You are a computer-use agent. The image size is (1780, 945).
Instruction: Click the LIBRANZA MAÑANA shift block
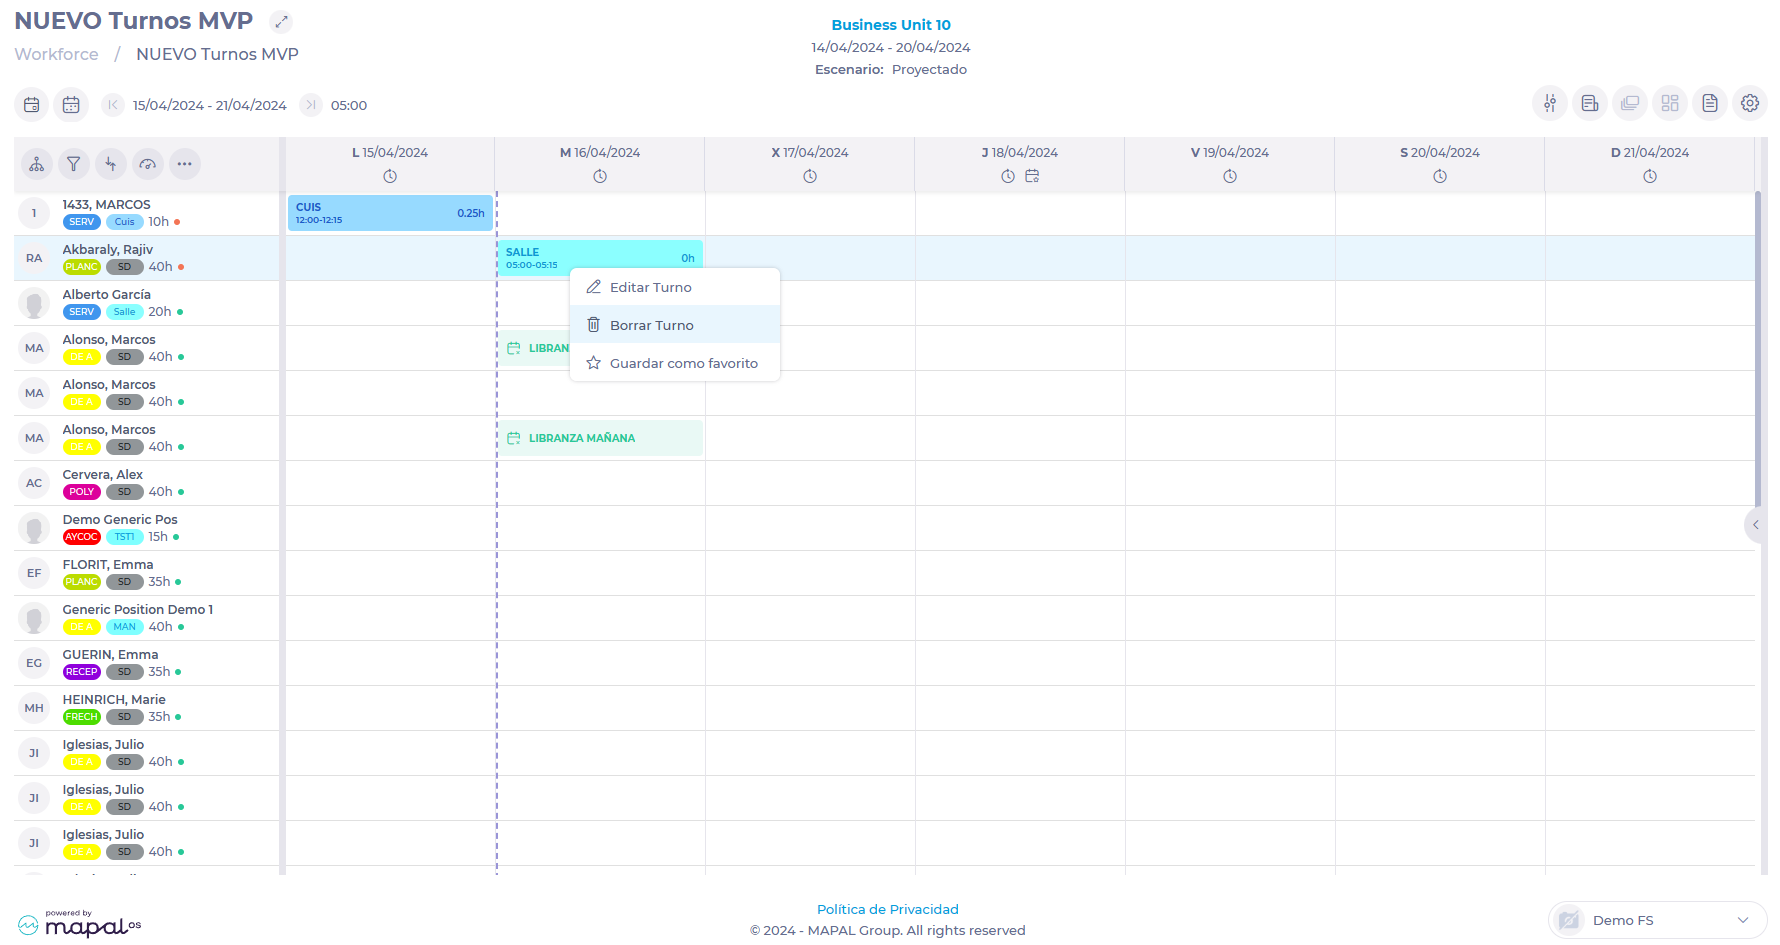600,438
